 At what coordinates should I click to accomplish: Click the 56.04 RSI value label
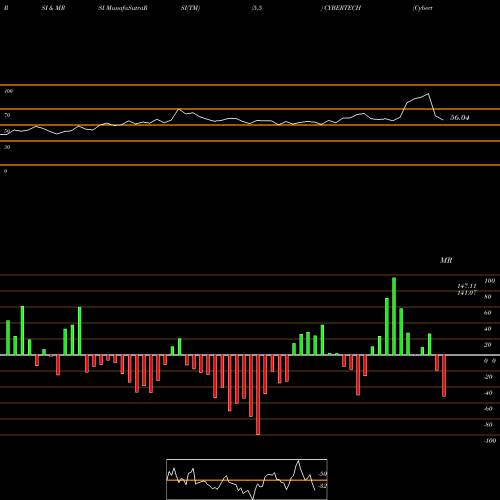pos(460,117)
